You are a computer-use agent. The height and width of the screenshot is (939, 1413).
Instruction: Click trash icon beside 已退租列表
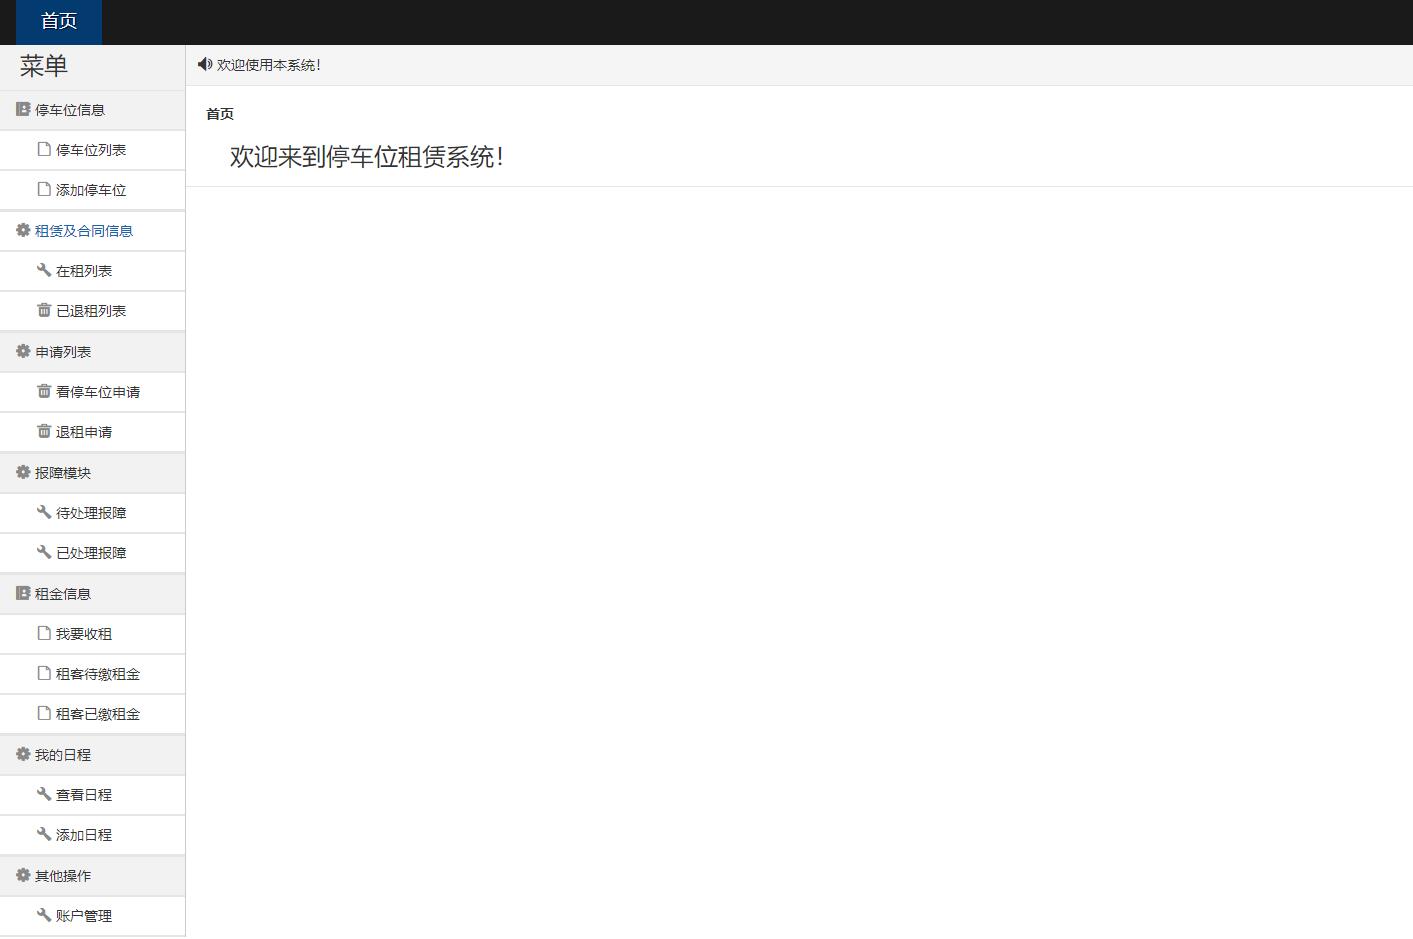44,310
